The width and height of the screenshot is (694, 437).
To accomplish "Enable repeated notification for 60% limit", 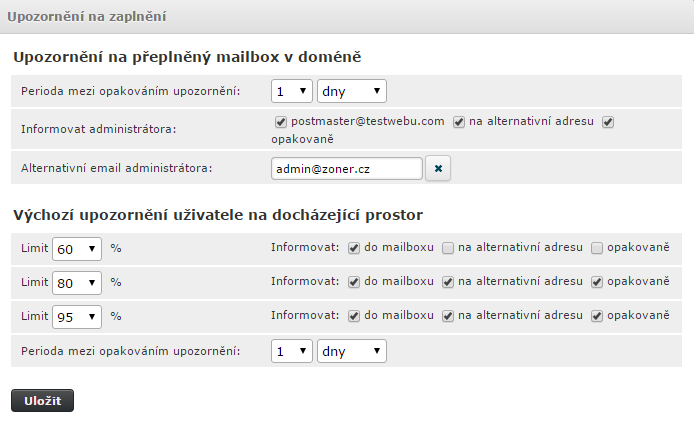I will (597, 247).
